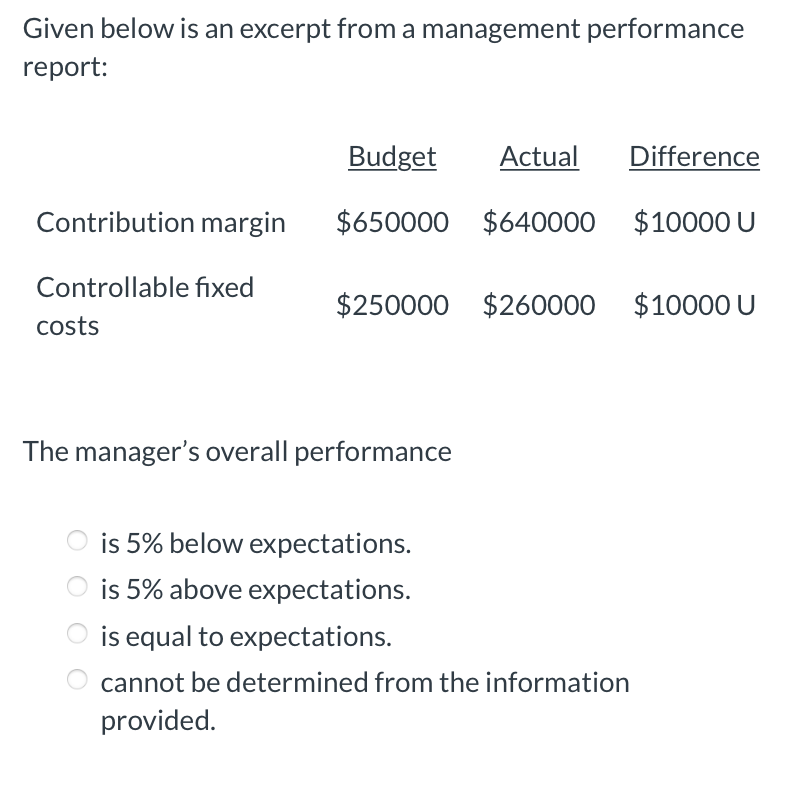806x788 pixels.
Task: Click the $250000 budget value
Action: point(392,305)
